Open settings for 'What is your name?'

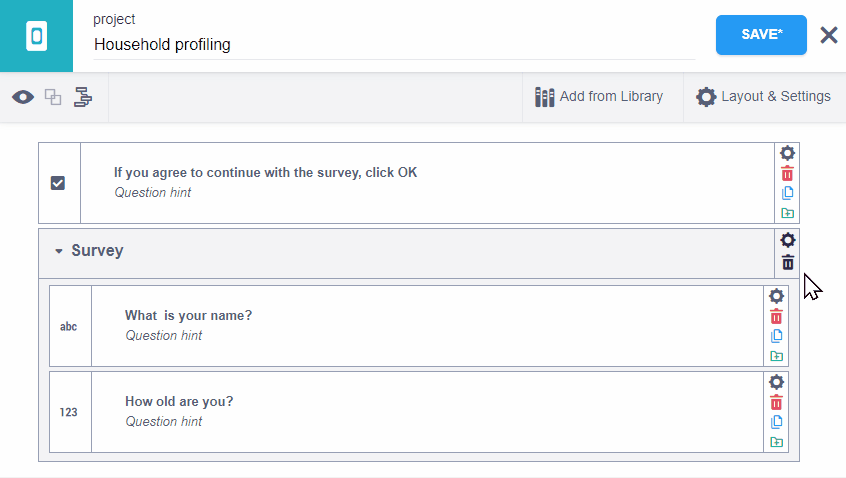click(x=776, y=296)
